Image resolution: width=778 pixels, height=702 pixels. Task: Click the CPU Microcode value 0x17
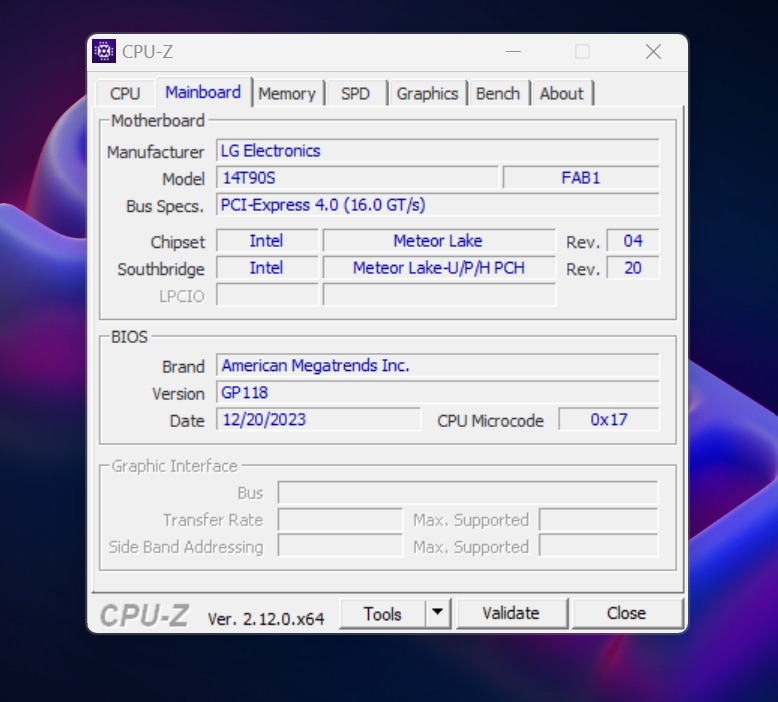point(609,420)
